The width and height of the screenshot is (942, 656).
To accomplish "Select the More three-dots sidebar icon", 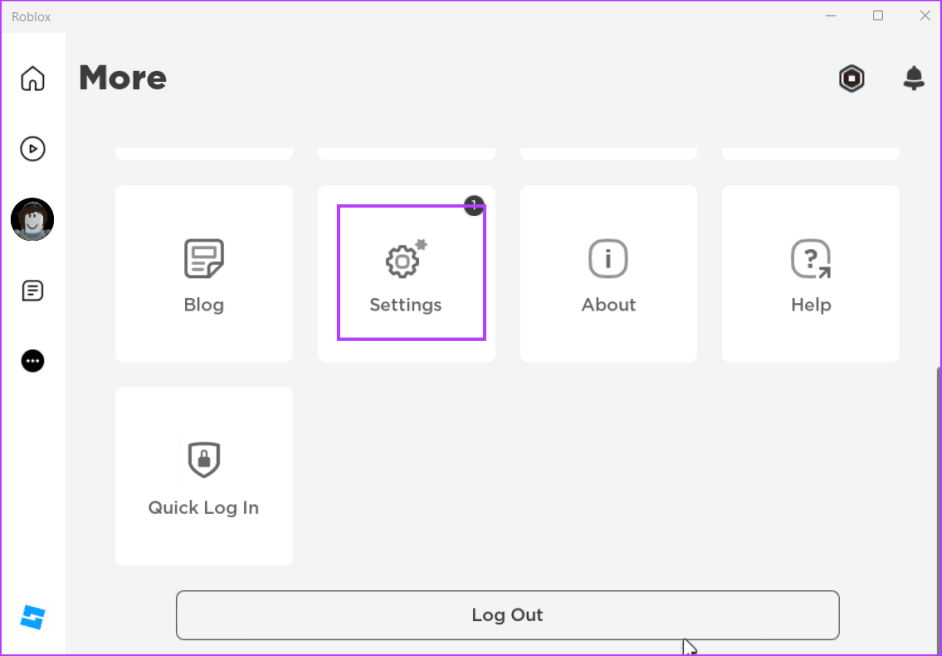I will [x=33, y=361].
